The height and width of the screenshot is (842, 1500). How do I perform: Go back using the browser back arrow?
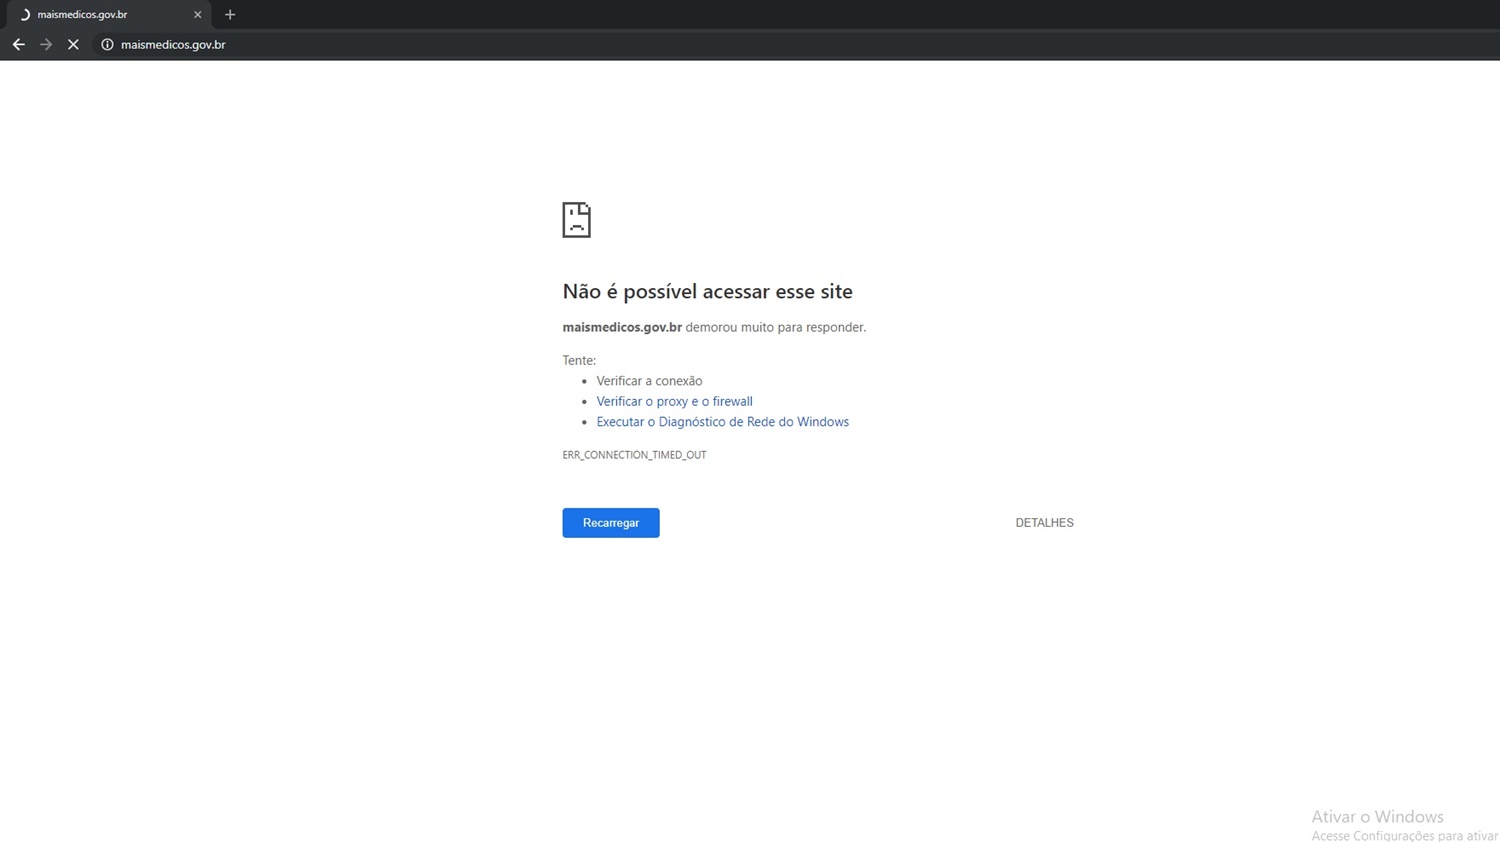pos(18,44)
